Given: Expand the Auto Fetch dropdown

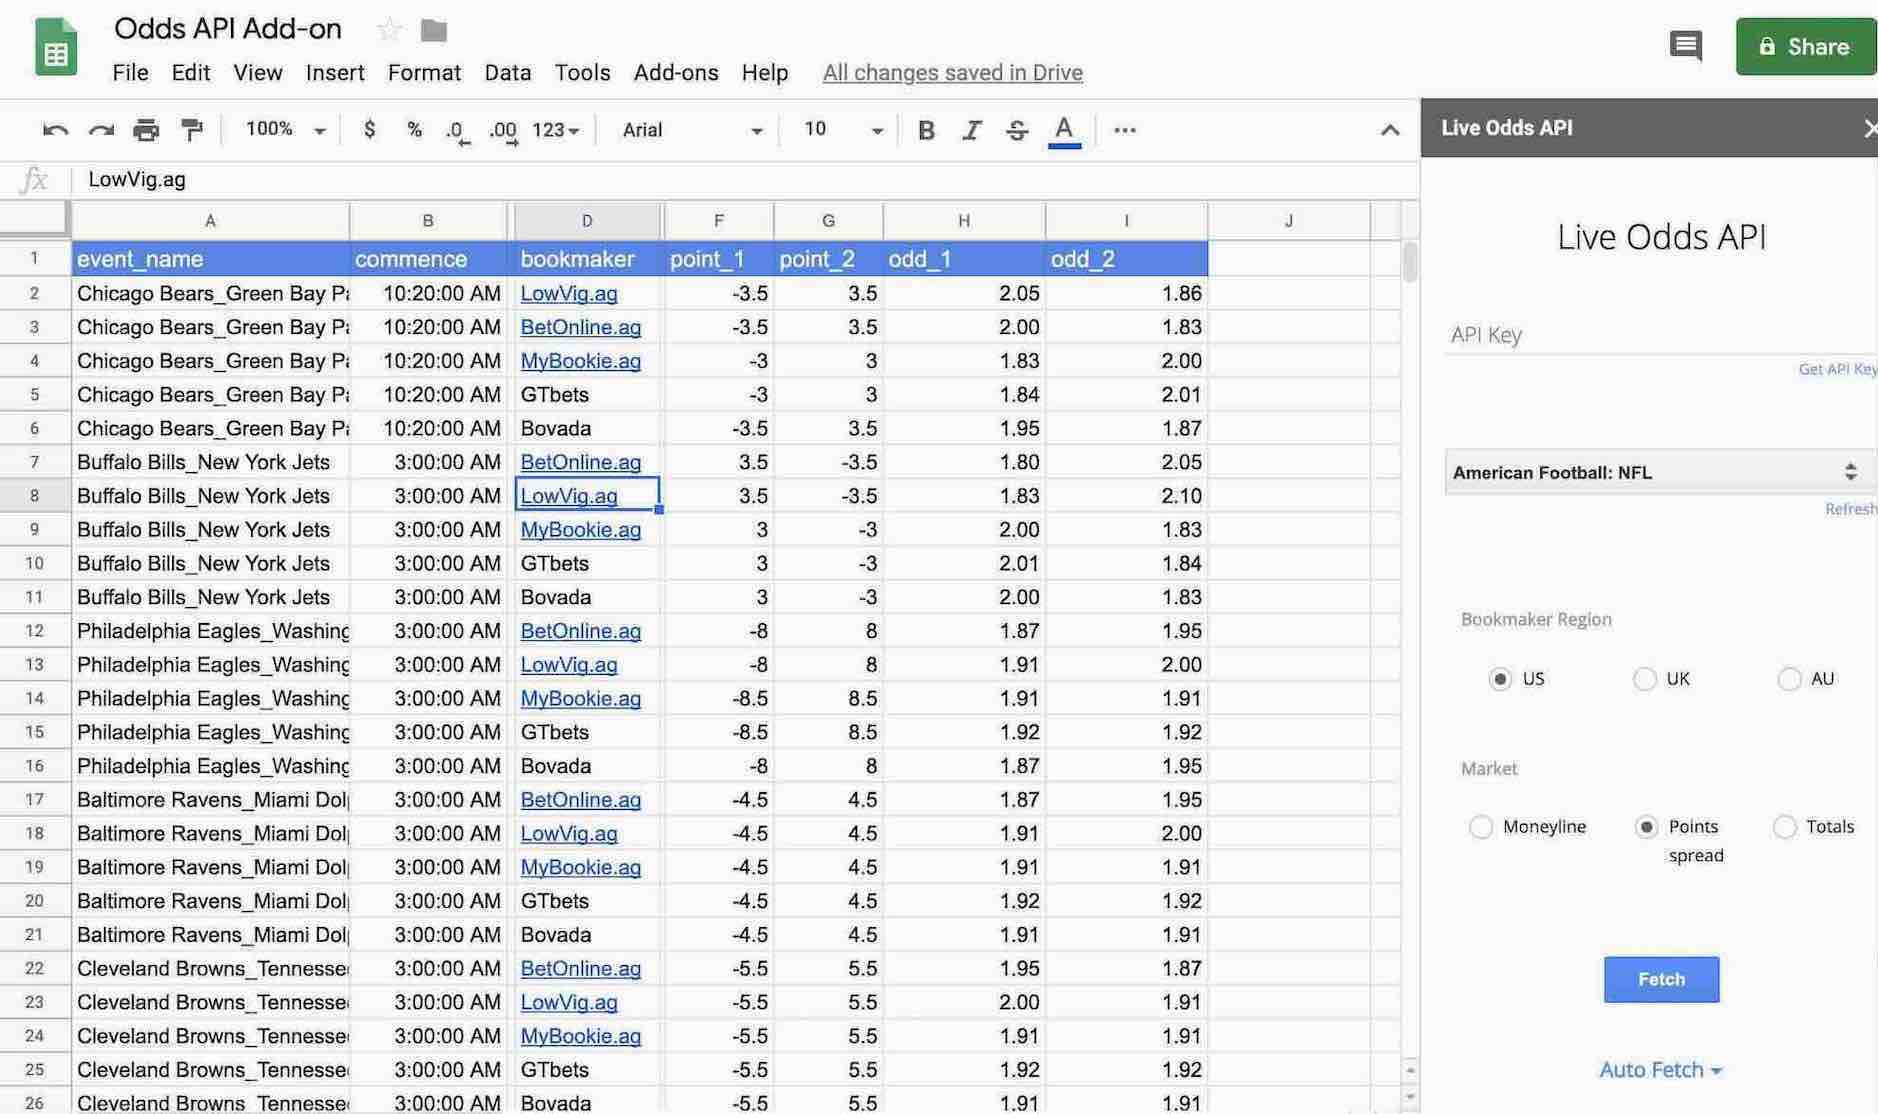Looking at the screenshot, I should point(1660,1070).
